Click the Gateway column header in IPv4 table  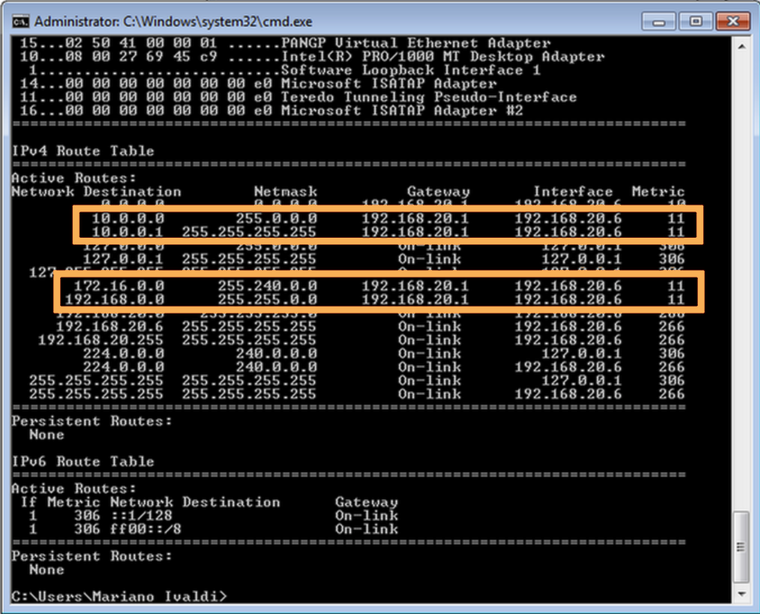tap(438, 192)
